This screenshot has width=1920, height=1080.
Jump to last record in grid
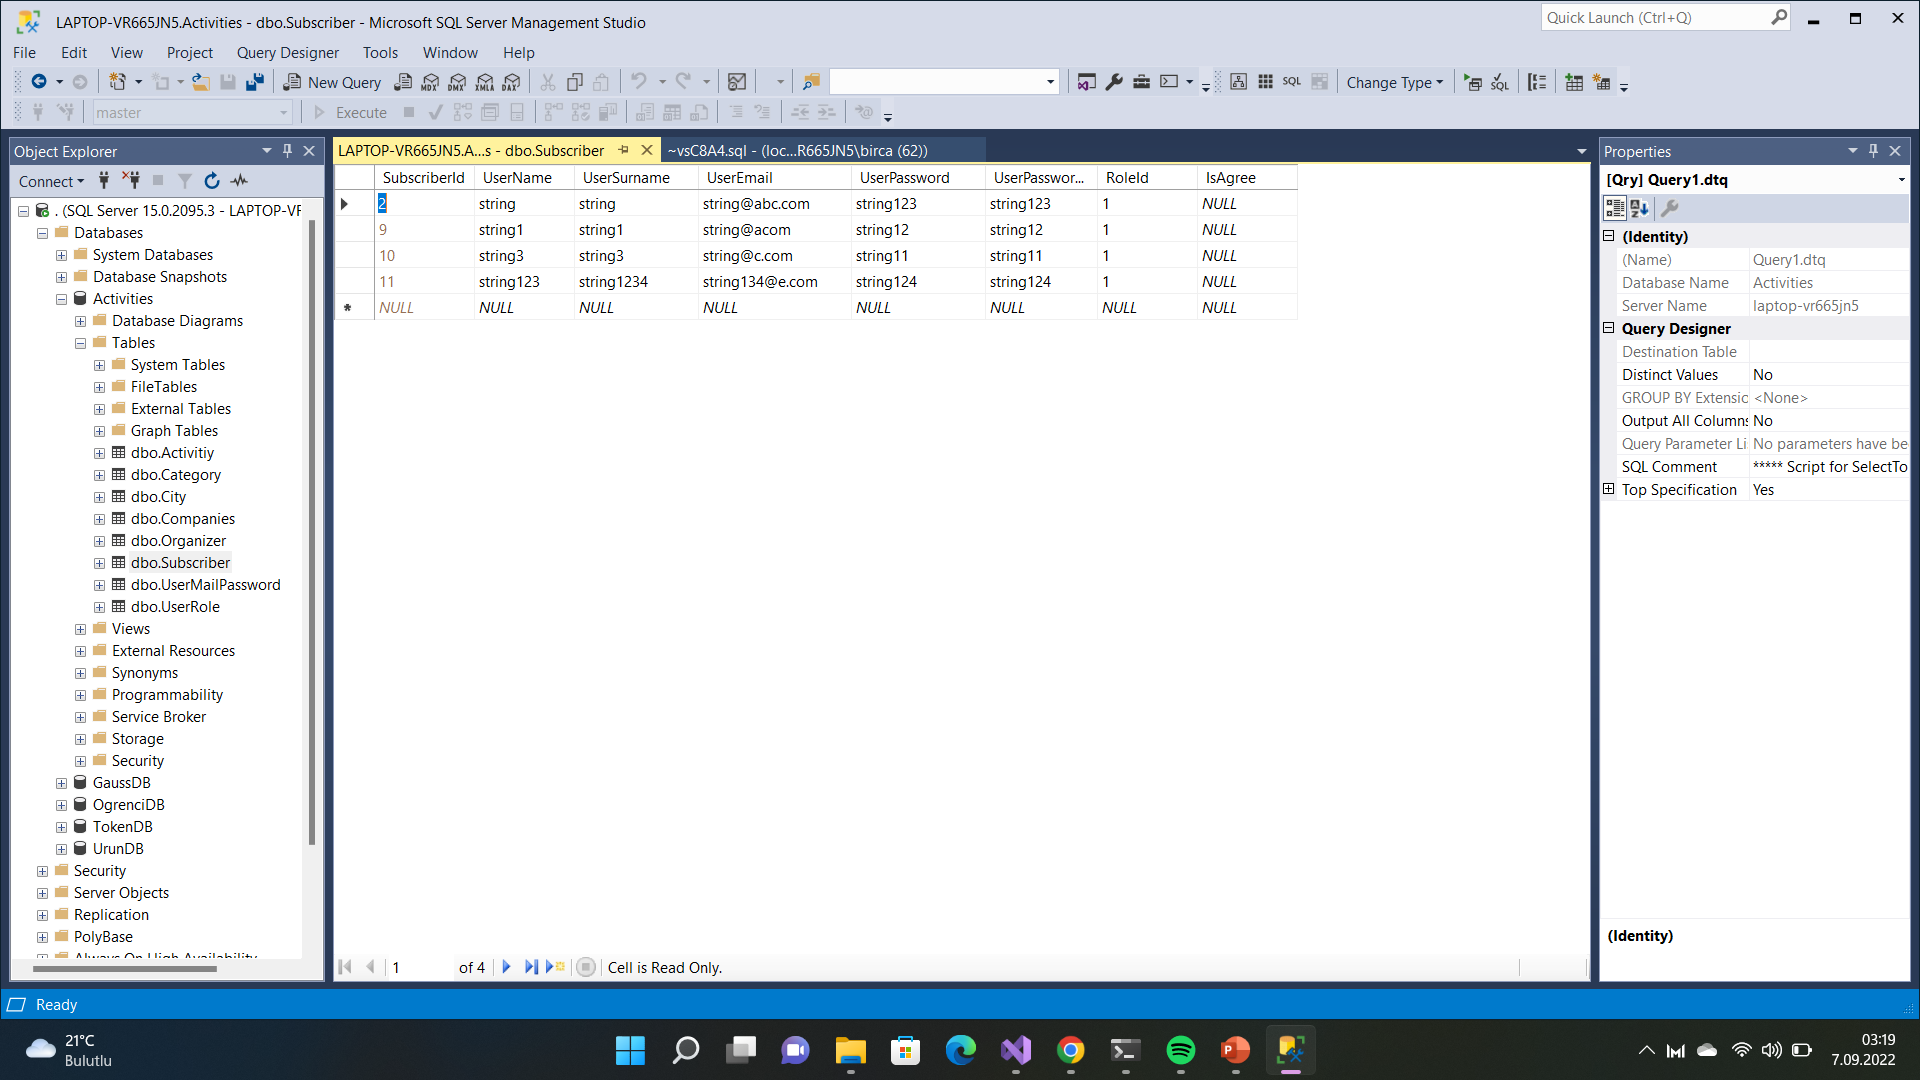[530, 967]
